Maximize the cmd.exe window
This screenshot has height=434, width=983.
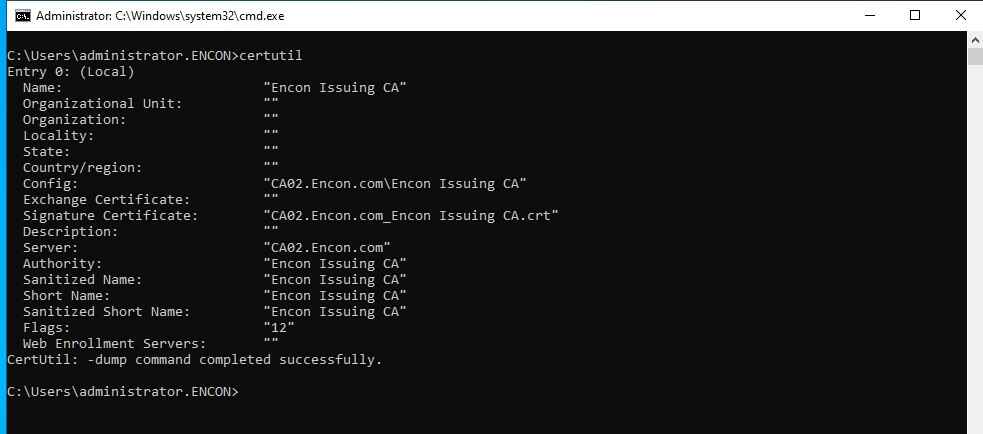point(914,15)
